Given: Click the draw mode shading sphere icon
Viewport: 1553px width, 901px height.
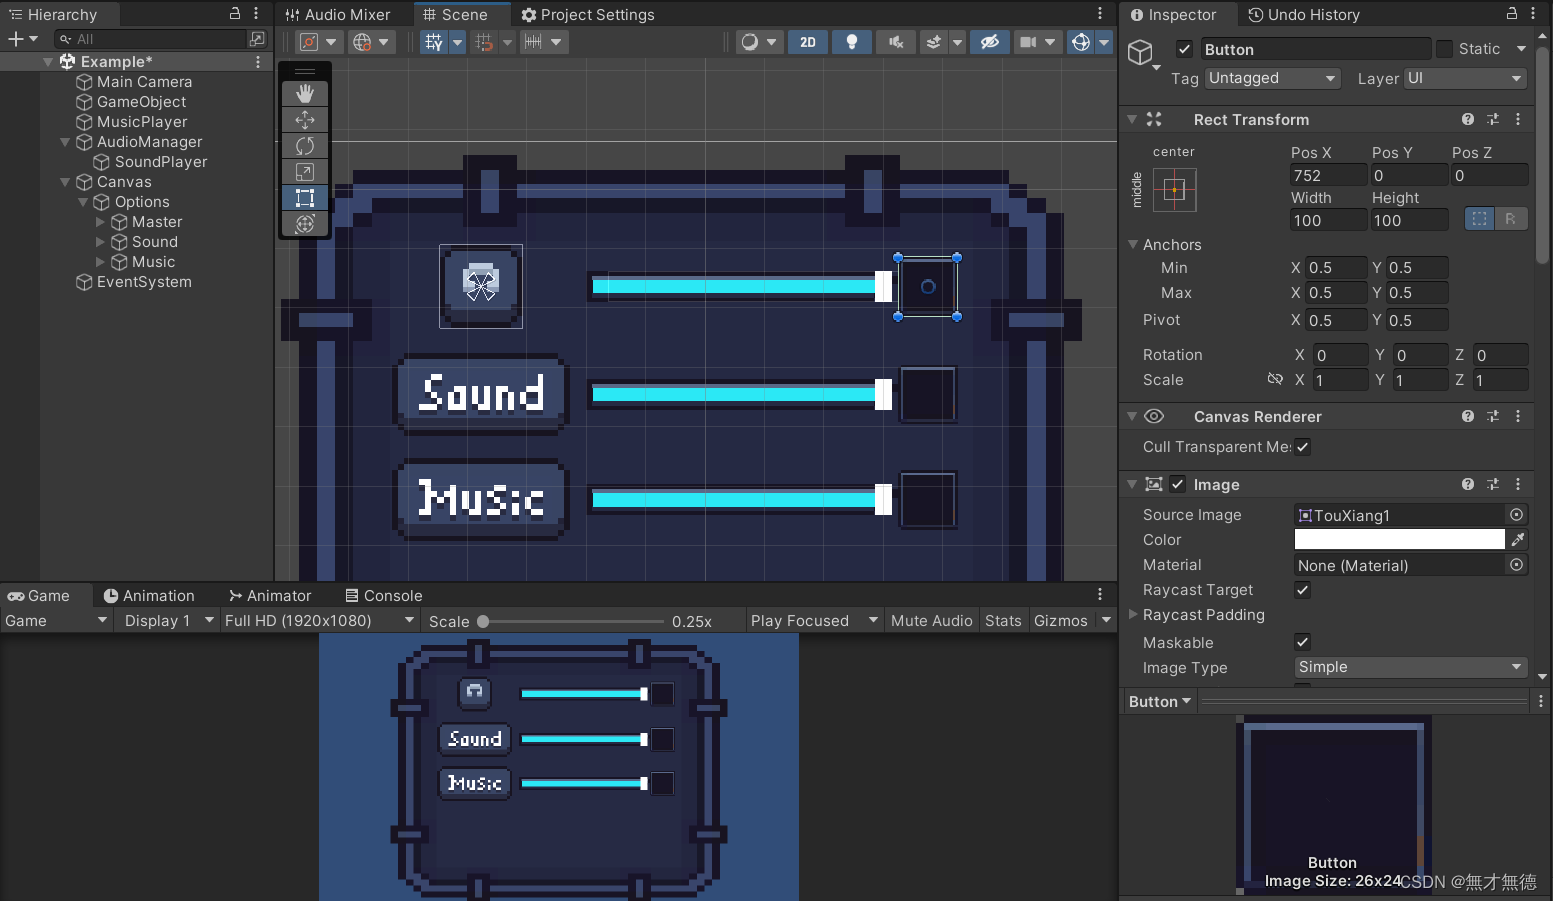Looking at the screenshot, I should [x=749, y=42].
